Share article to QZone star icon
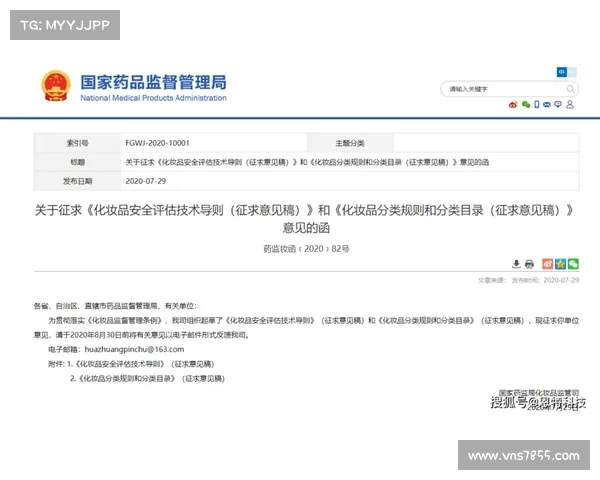This screenshot has width=600, height=480. [561, 264]
